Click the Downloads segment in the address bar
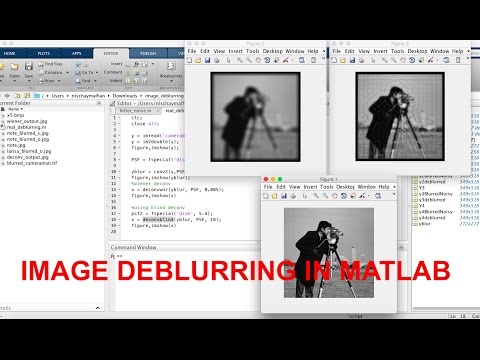 (125, 96)
